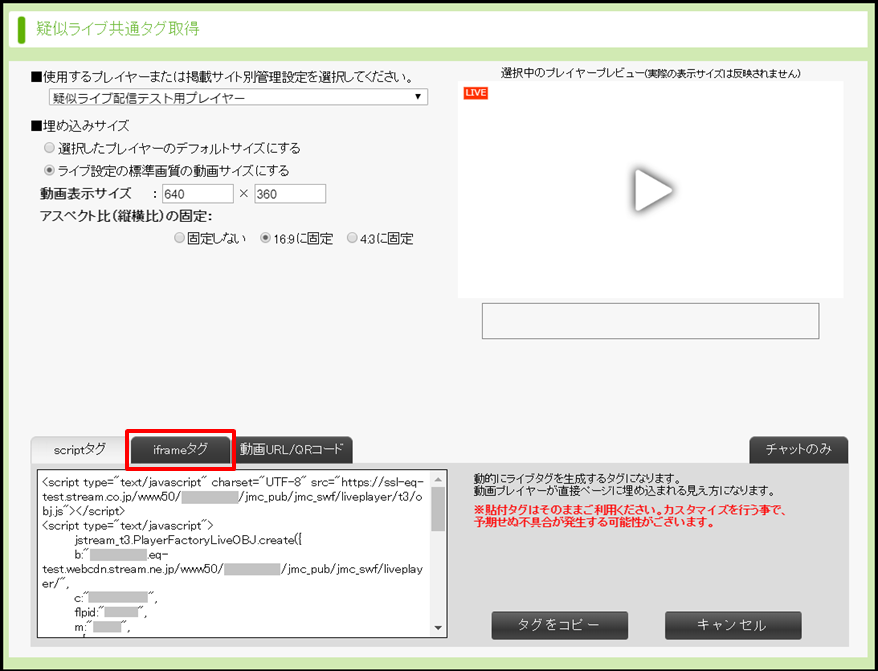Viewport: 878px width, 671px height.
Task: Click the empty box below the preview player
Action: (x=650, y=321)
